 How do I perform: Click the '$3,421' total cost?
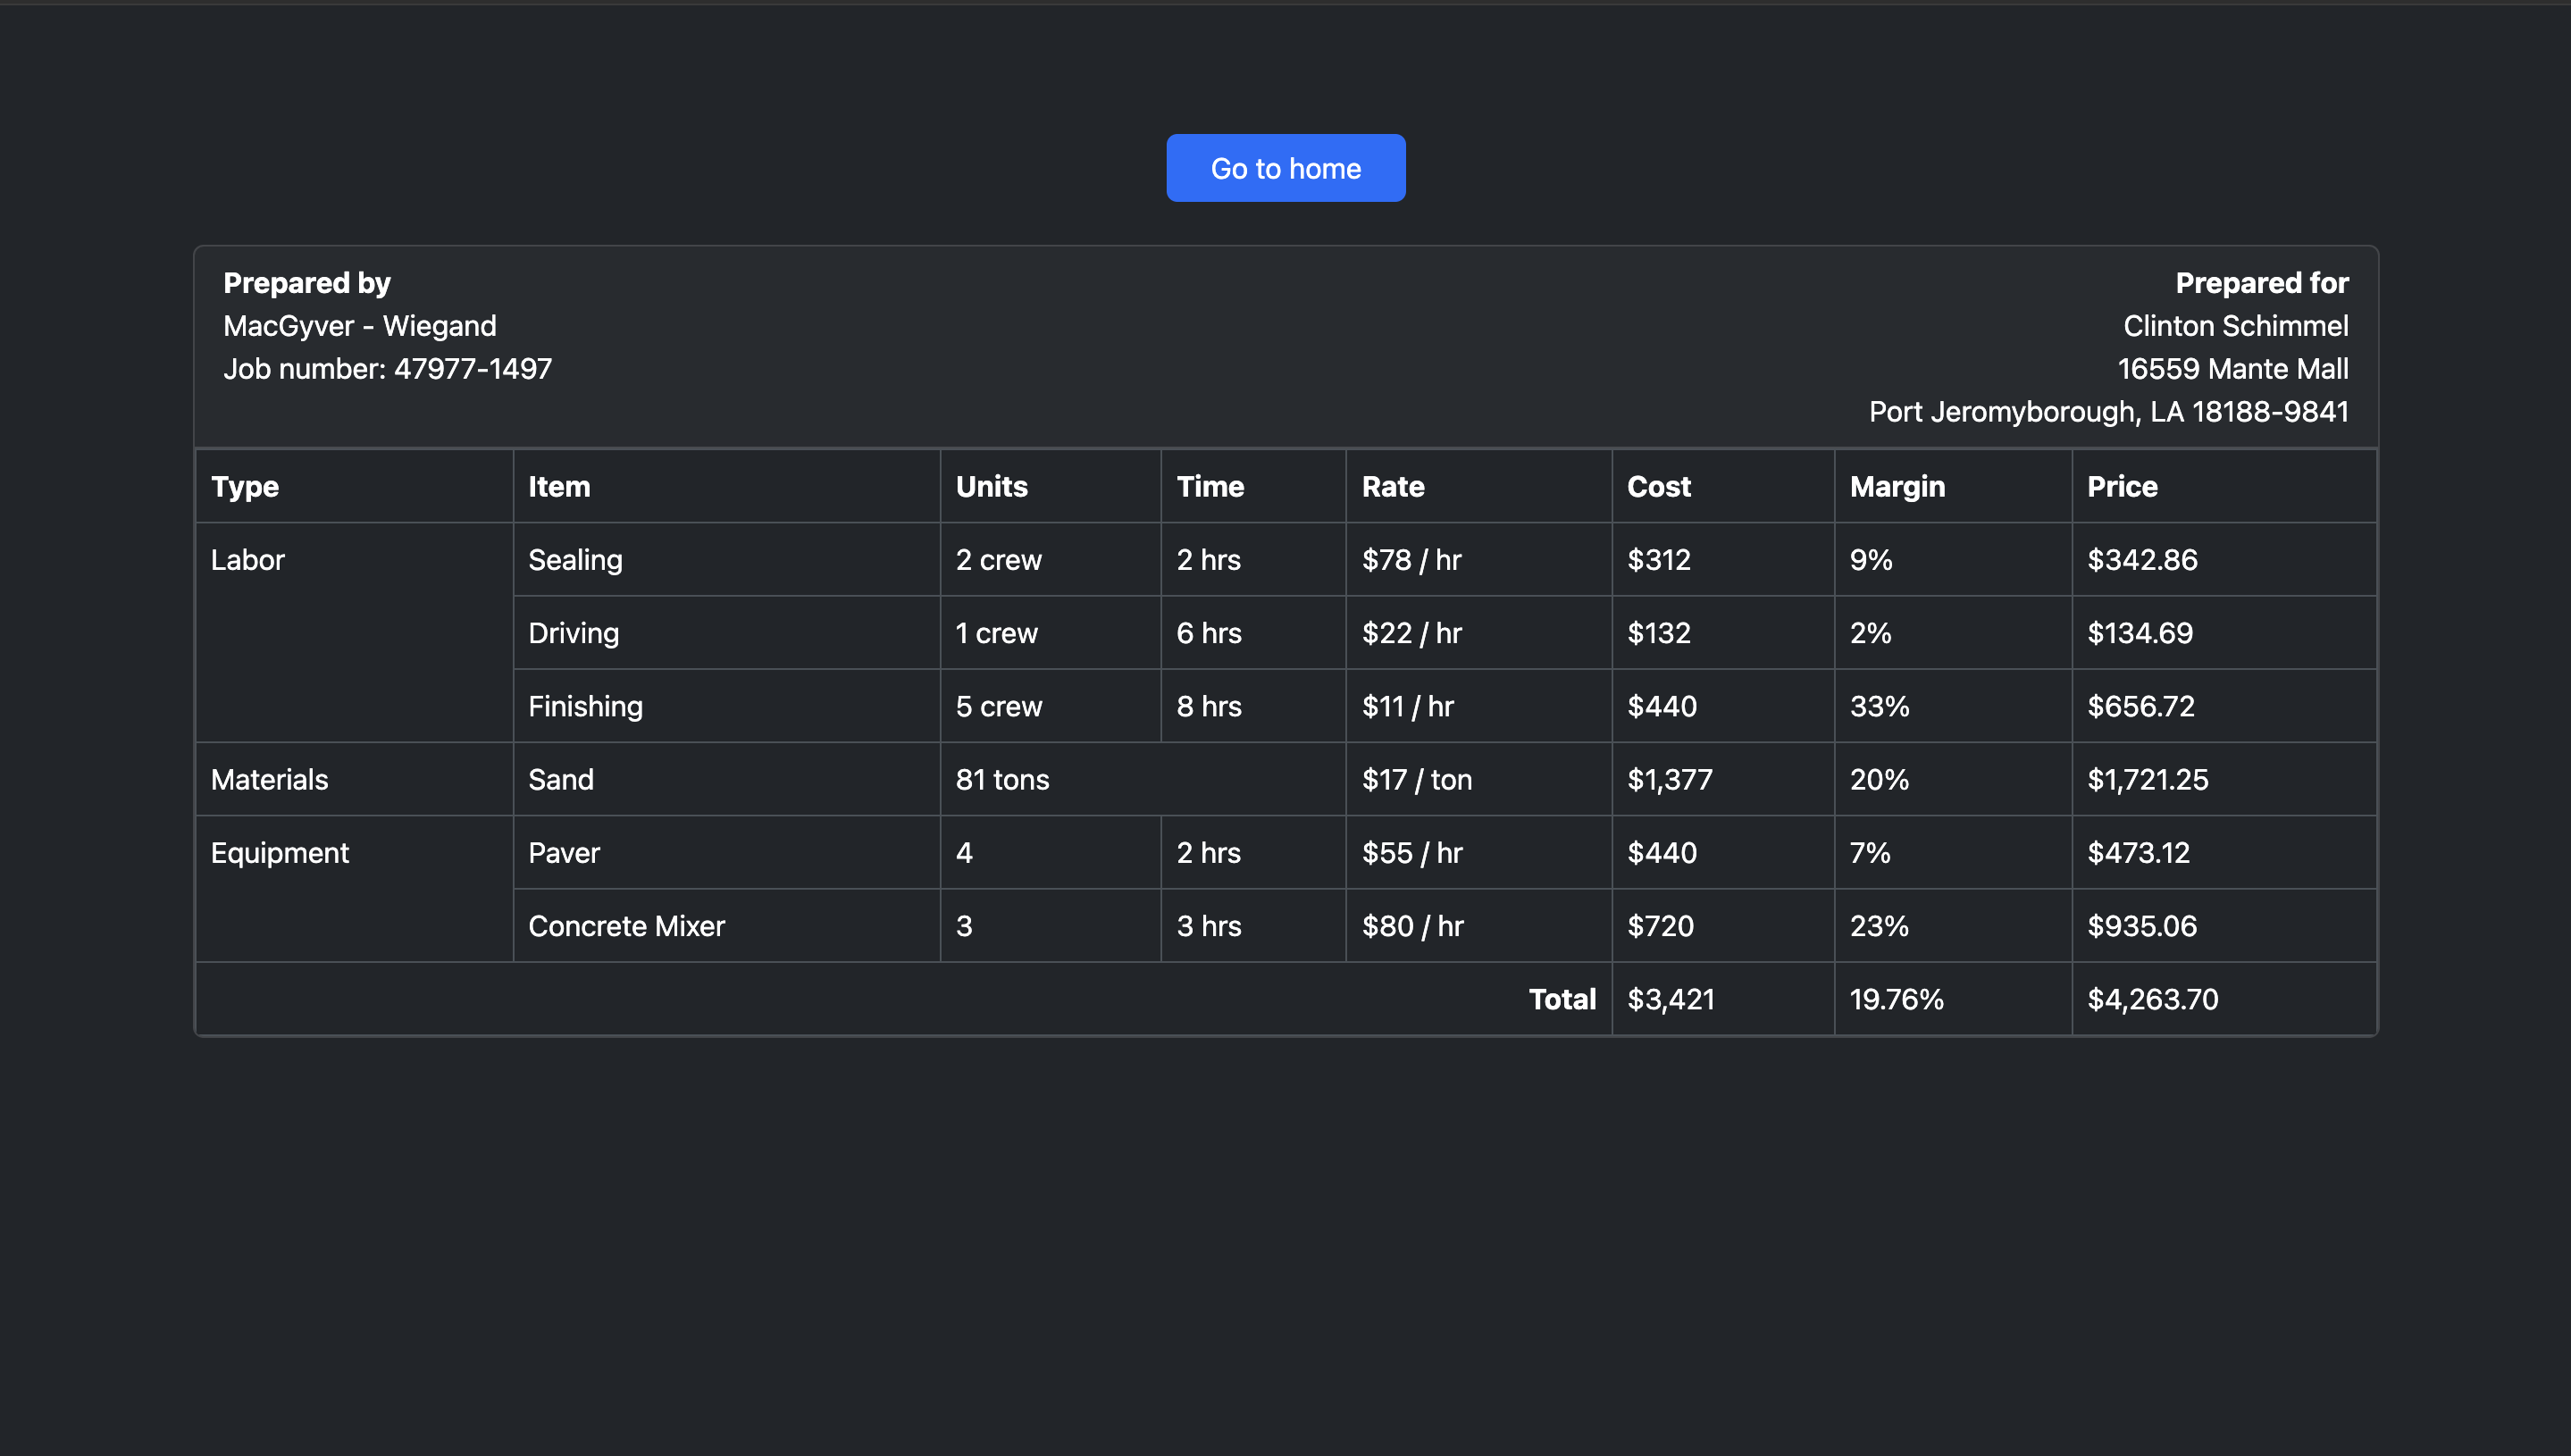pos(1723,999)
